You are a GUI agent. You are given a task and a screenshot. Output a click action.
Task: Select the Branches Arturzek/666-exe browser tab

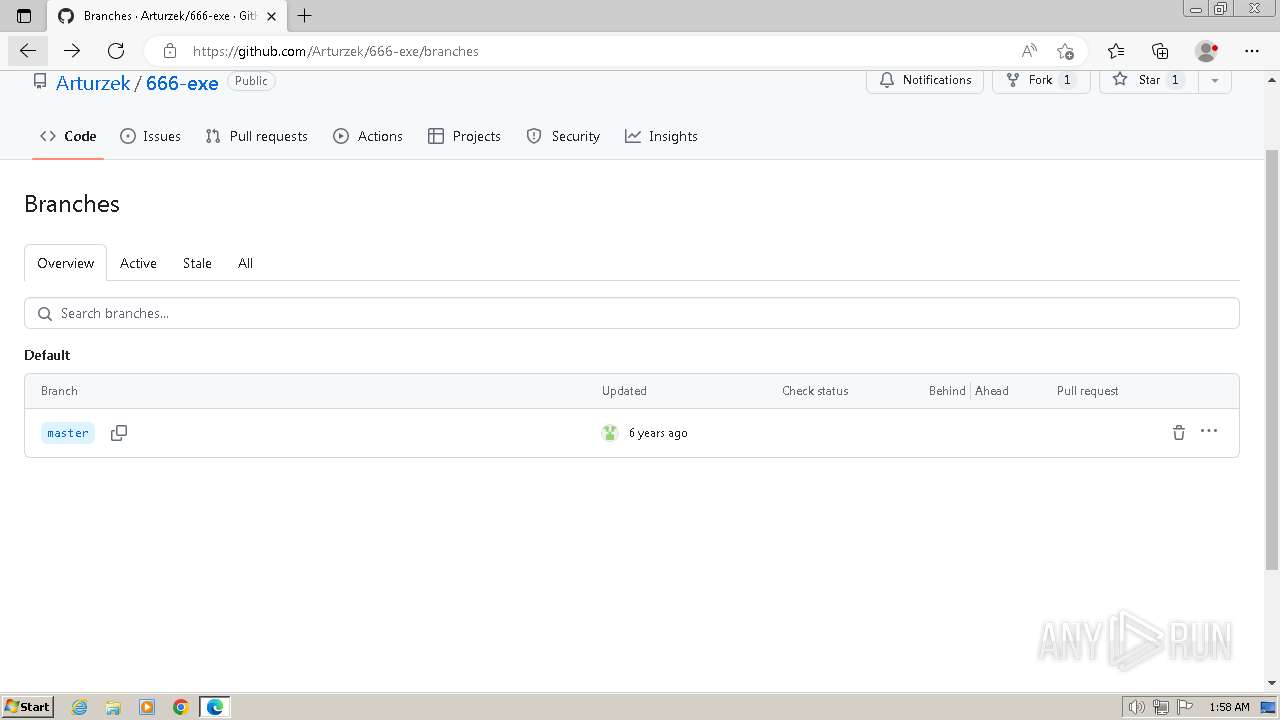click(168, 16)
